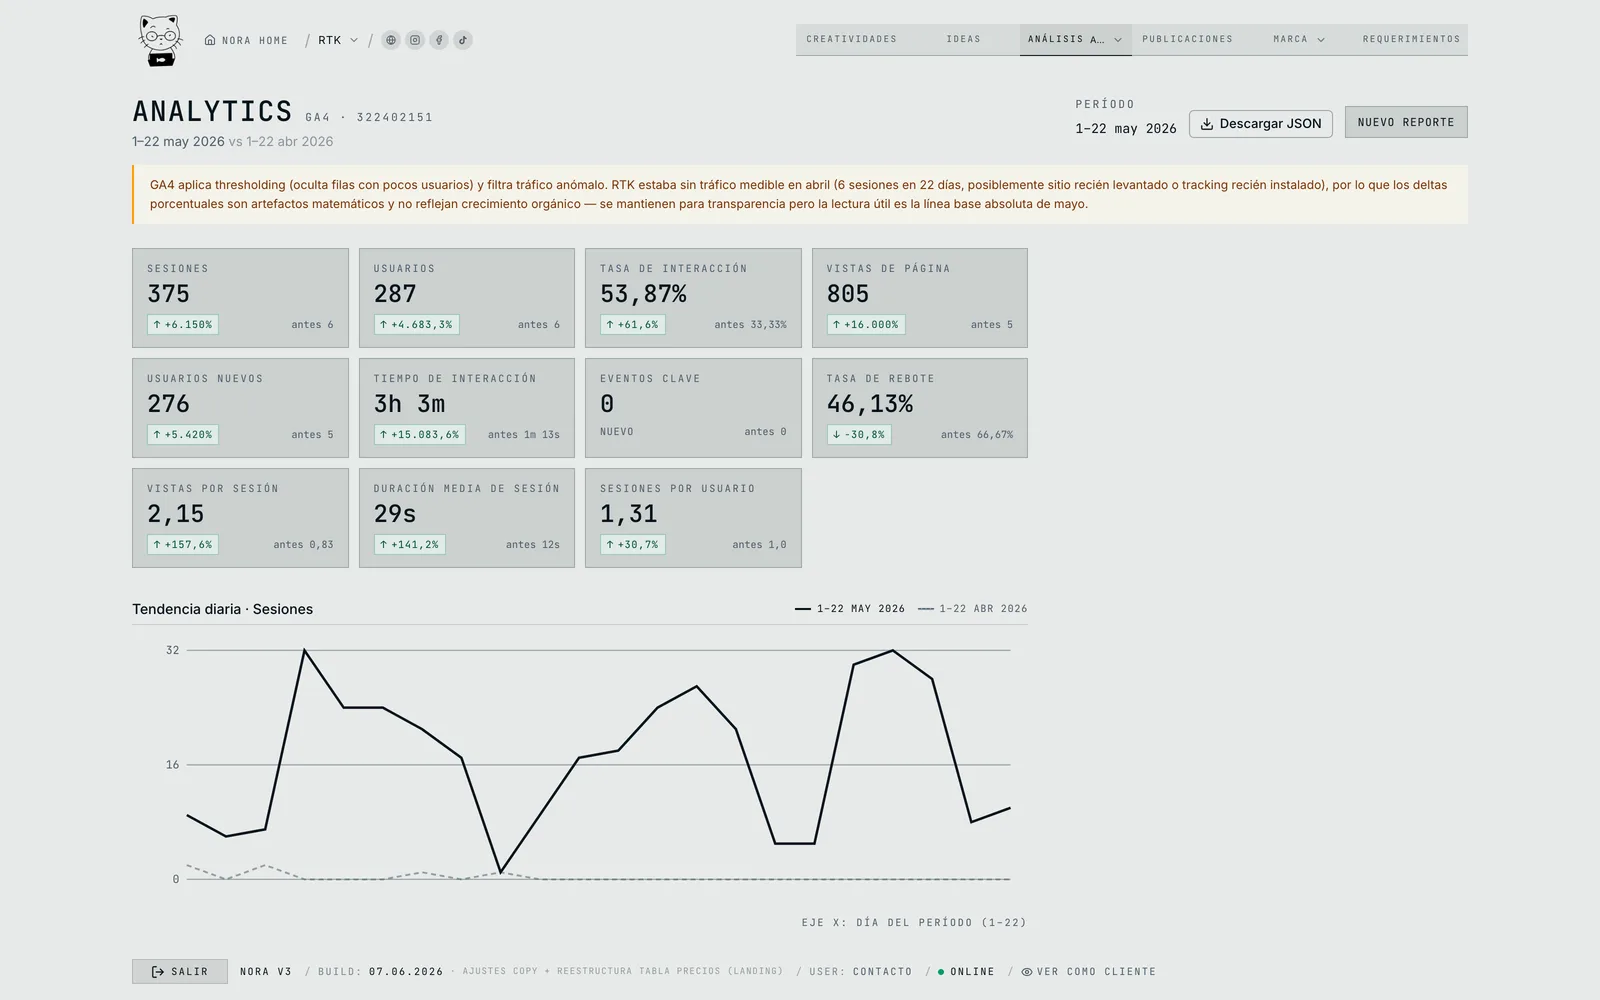Switch to the Creatividades tab
The height and width of the screenshot is (1000, 1600).
[852, 39]
